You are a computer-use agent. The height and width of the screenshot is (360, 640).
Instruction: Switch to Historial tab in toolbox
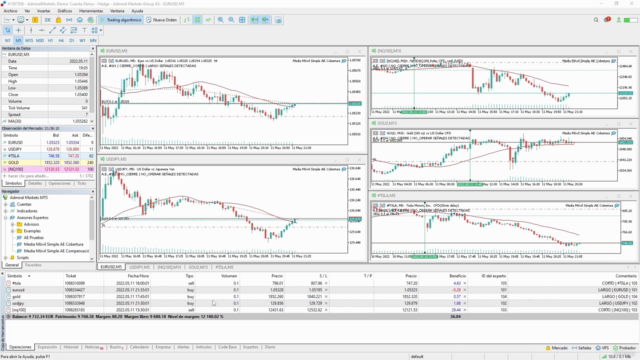(x=71, y=347)
